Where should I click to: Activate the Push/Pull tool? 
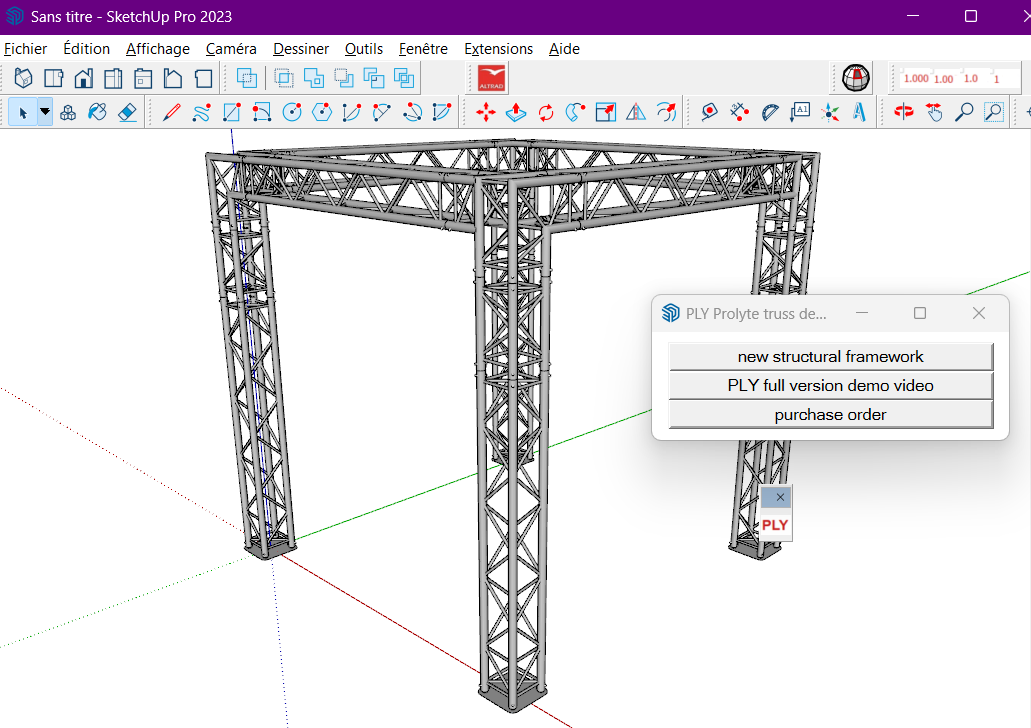point(515,112)
